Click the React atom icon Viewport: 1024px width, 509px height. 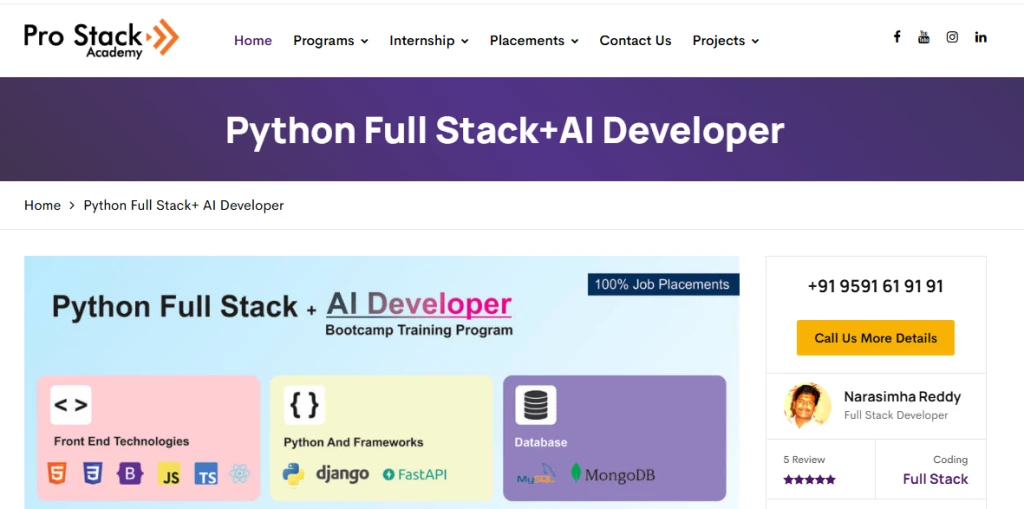(240, 474)
